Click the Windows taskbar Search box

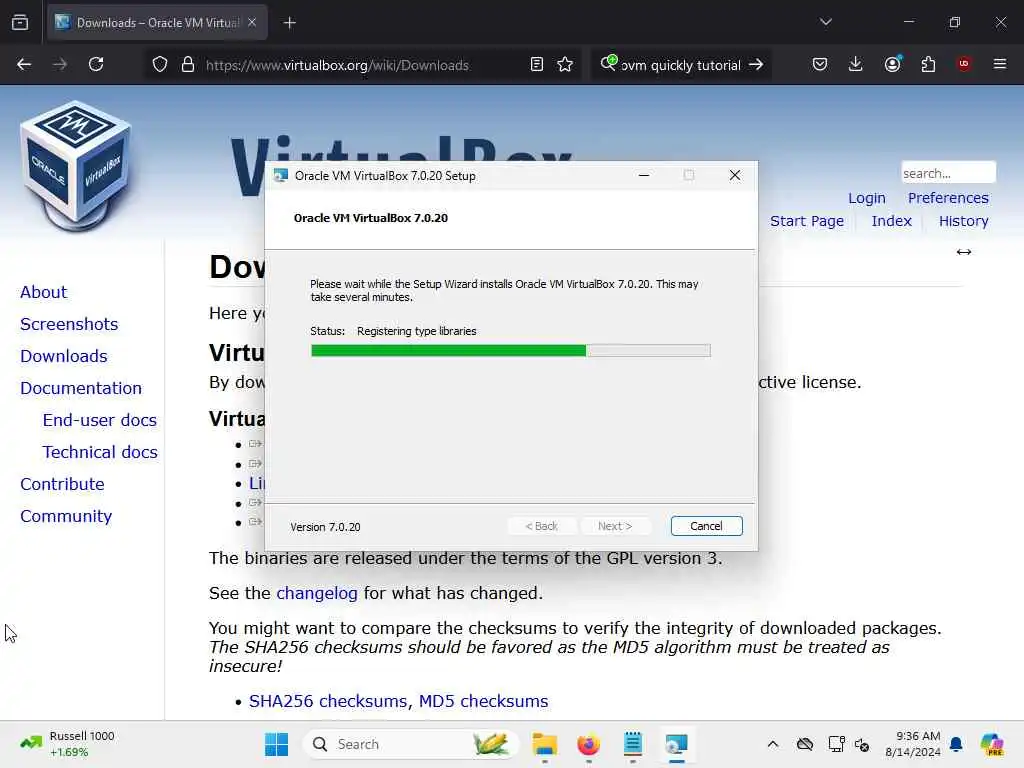[x=411, y=744]
